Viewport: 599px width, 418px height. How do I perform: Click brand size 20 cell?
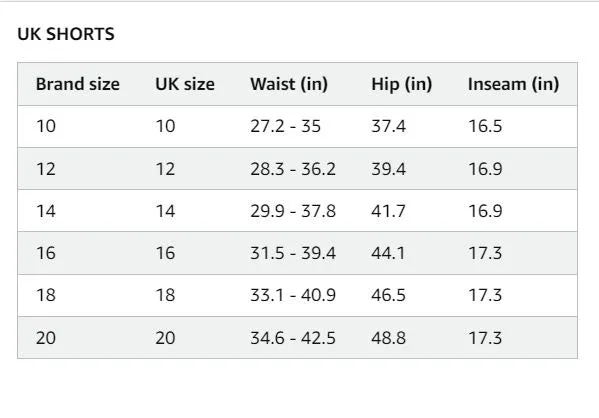click(46, 338)
